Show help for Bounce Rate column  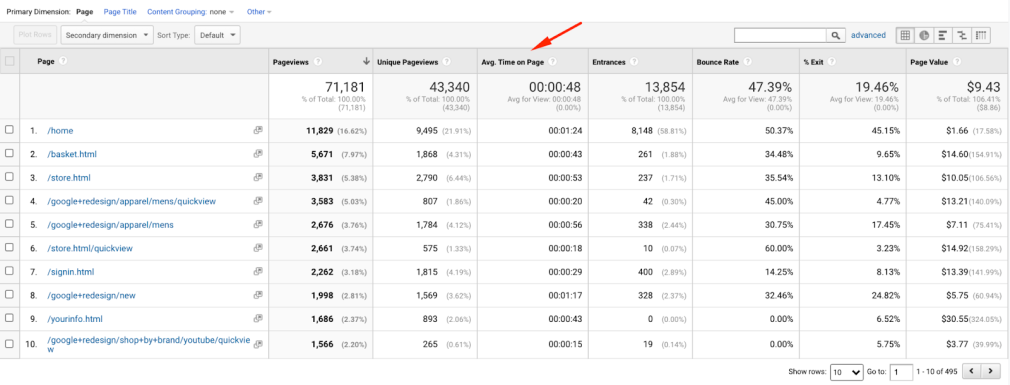pyautogui.click(x=747, y=62)
